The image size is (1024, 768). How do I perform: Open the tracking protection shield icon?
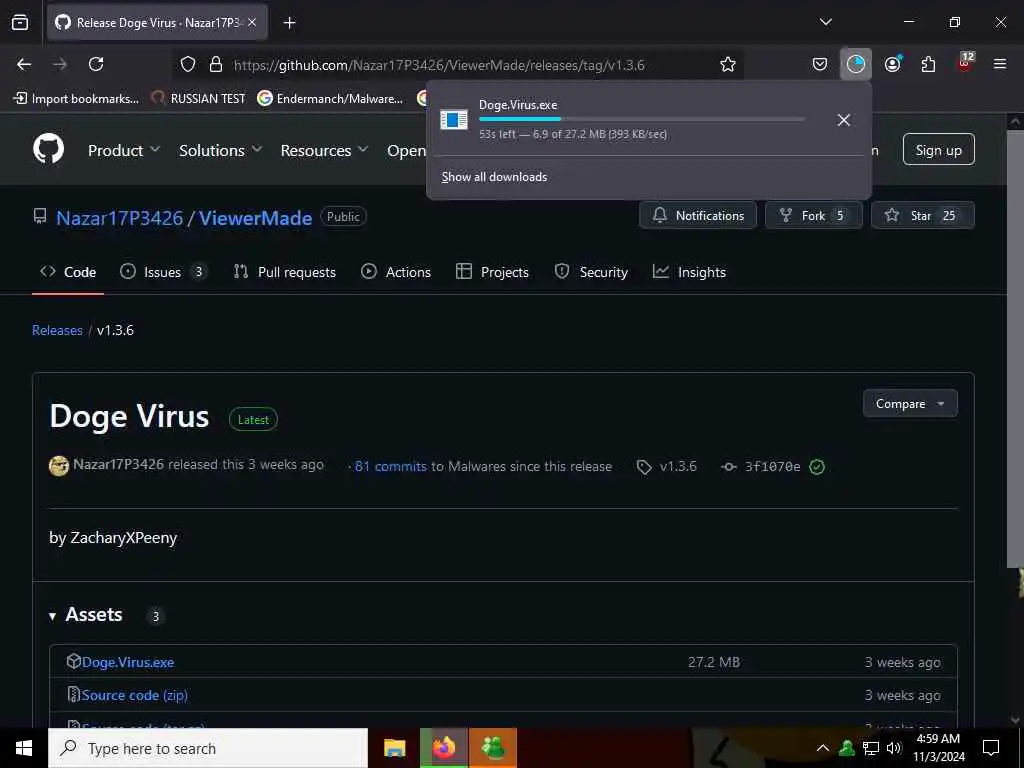(x=188, y=64)
